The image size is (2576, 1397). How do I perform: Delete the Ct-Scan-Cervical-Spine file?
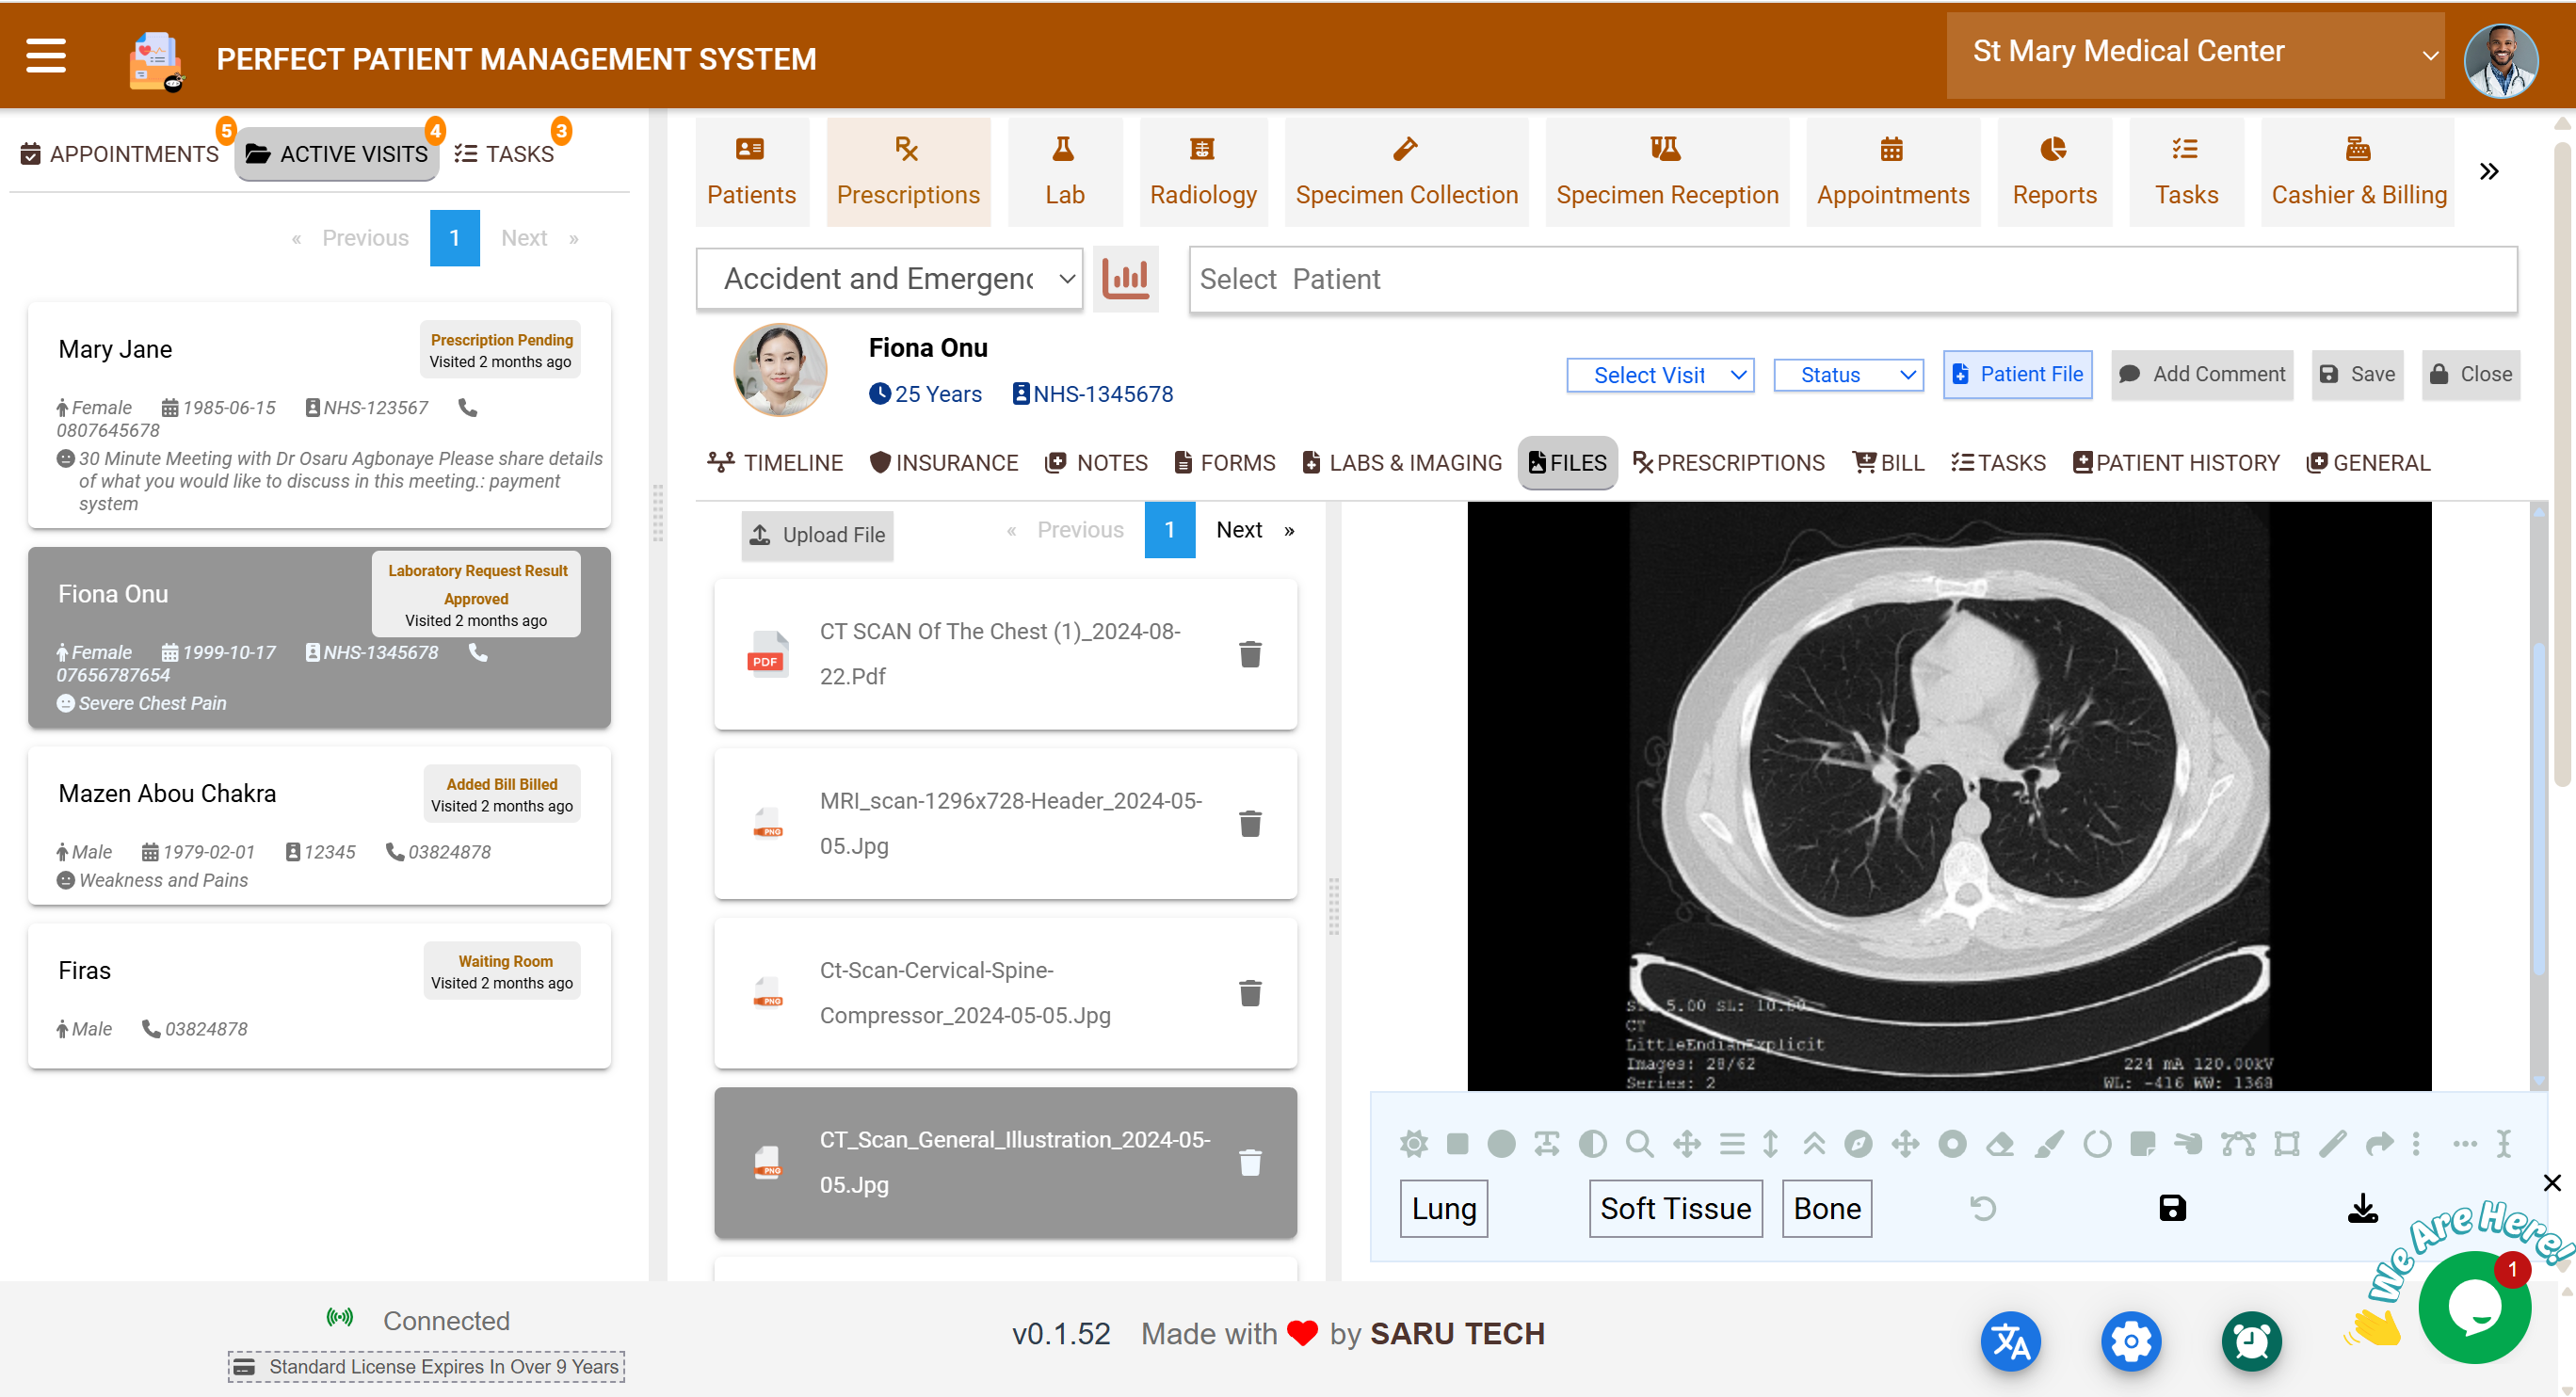1250,993
